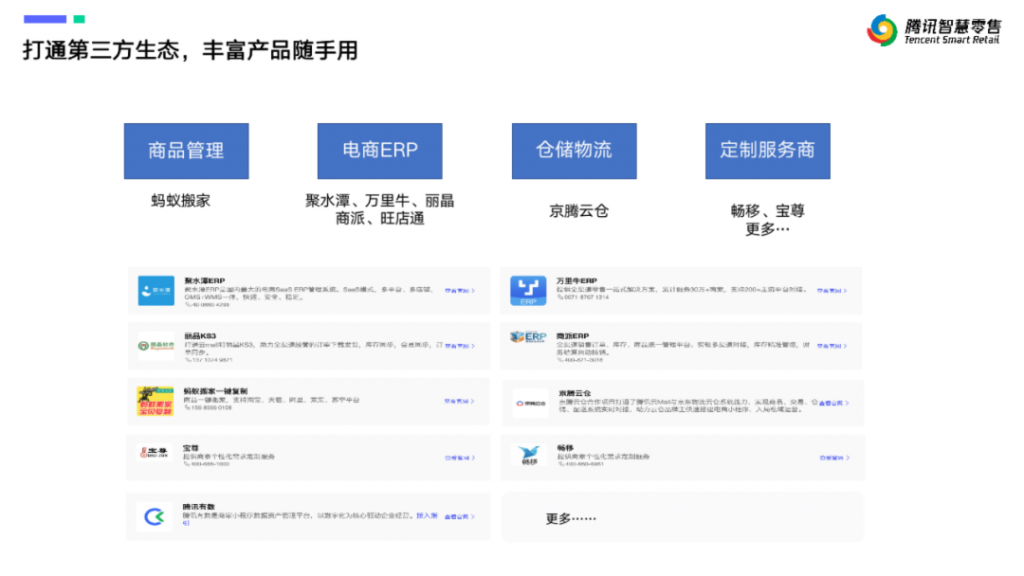
Task: Open the details link in 畅移 row
Action: [834, 458]
